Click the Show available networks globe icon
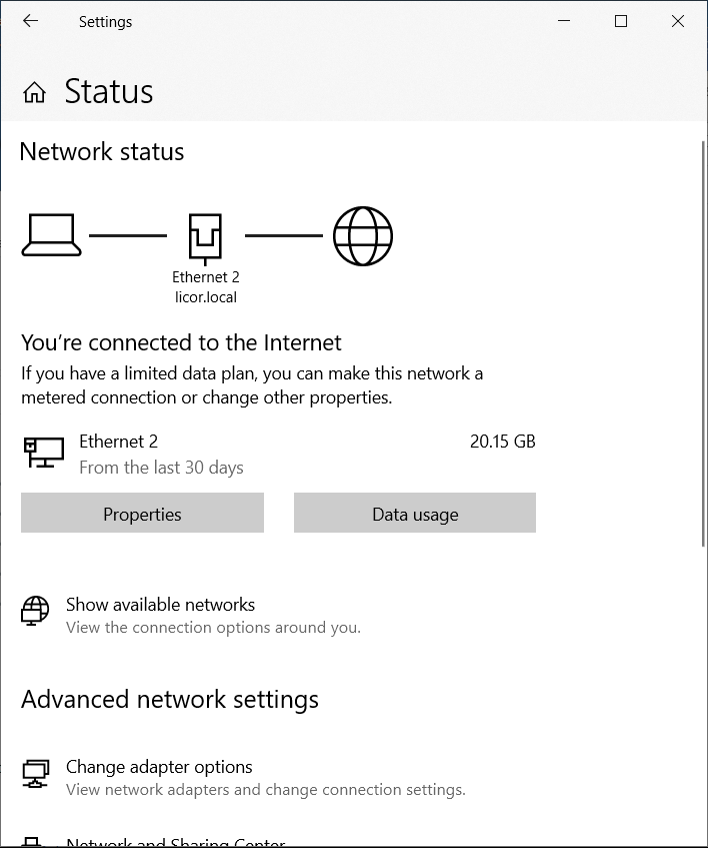708x848 pixels. [35, 611]
